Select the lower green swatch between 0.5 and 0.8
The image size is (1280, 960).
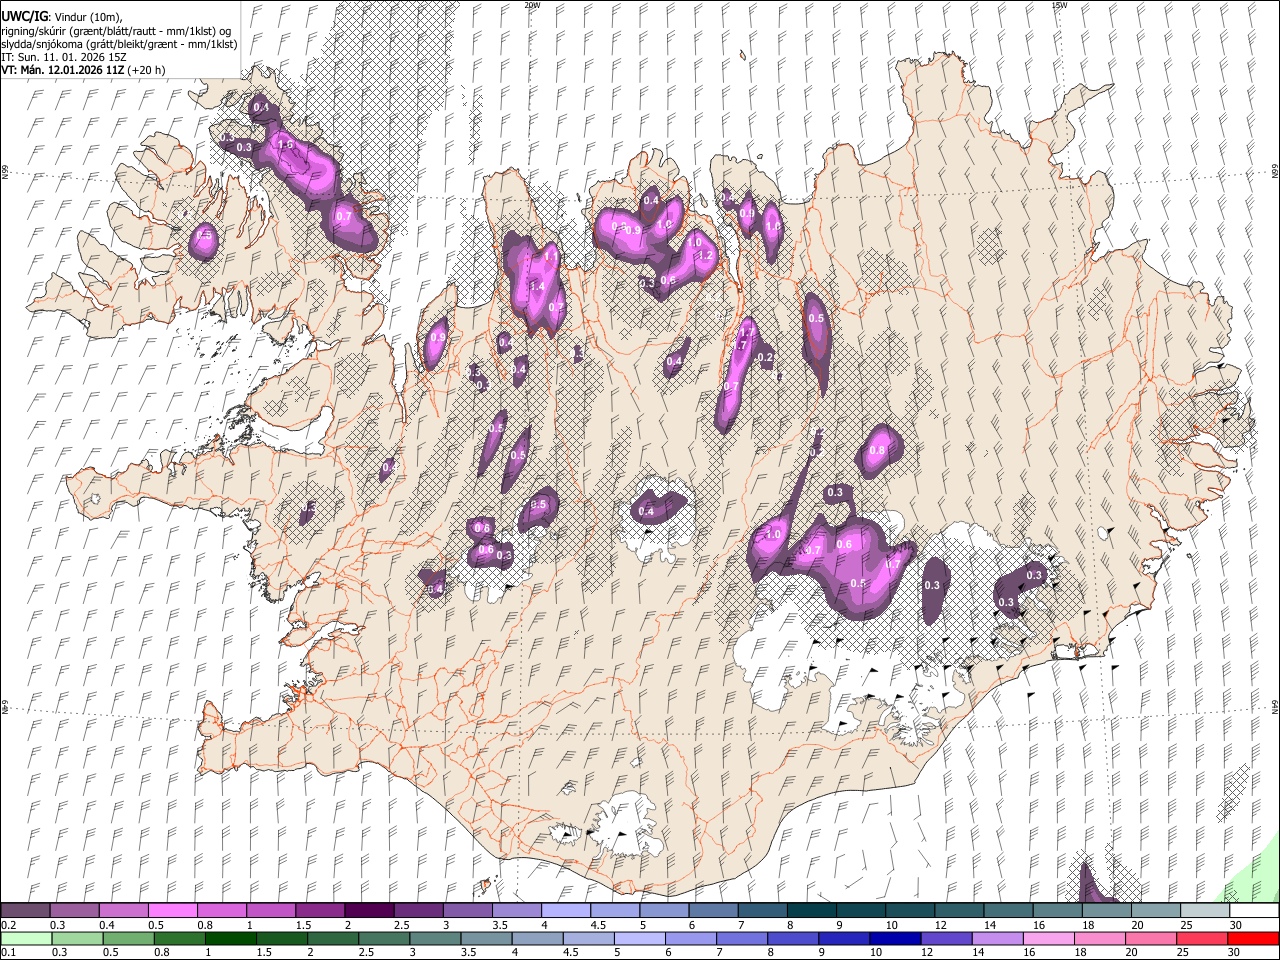click(126, 938)
